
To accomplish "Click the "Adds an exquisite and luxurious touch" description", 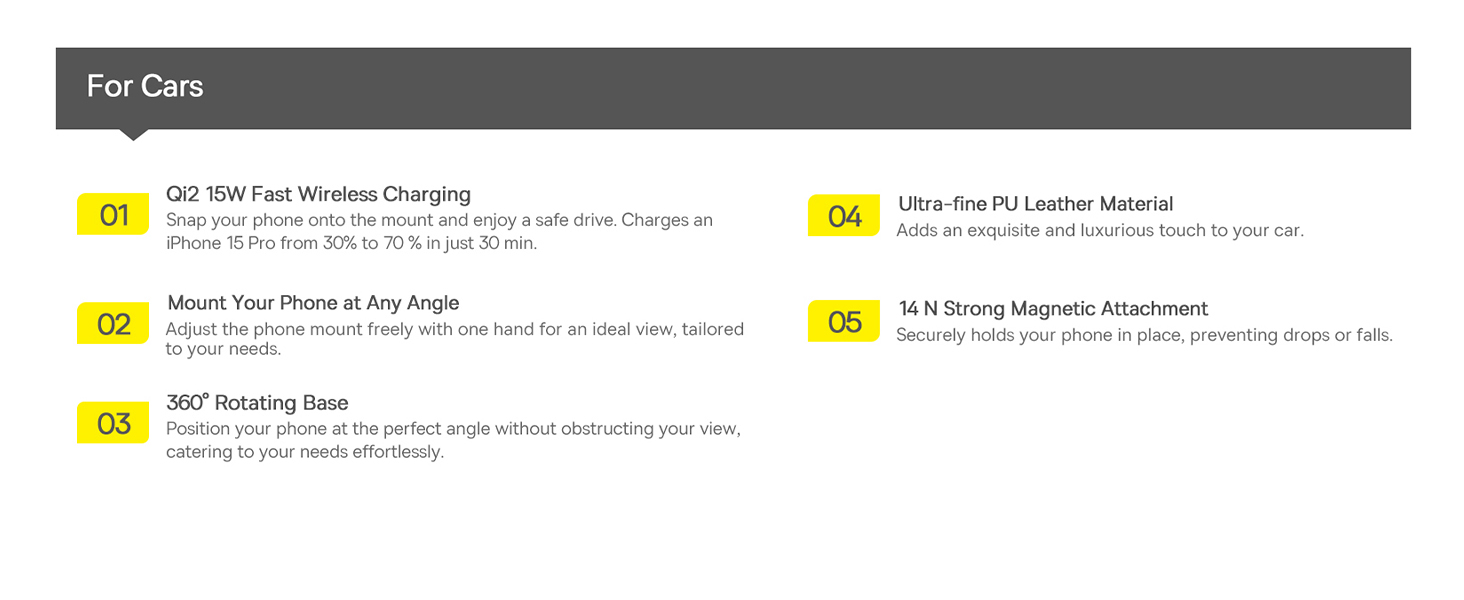I will point(1100,231).
